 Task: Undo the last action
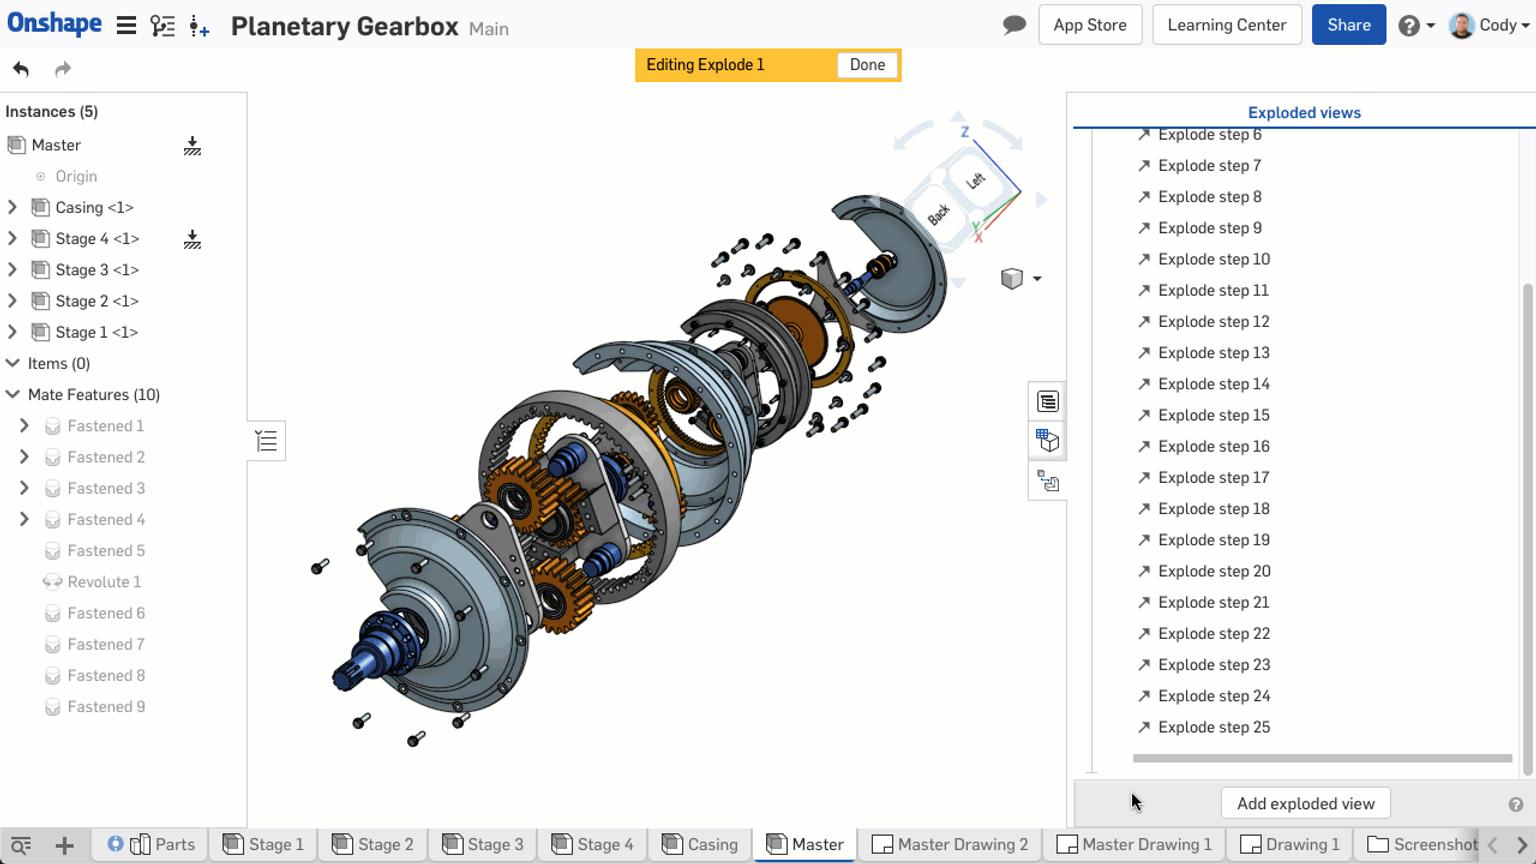point(20,68)
